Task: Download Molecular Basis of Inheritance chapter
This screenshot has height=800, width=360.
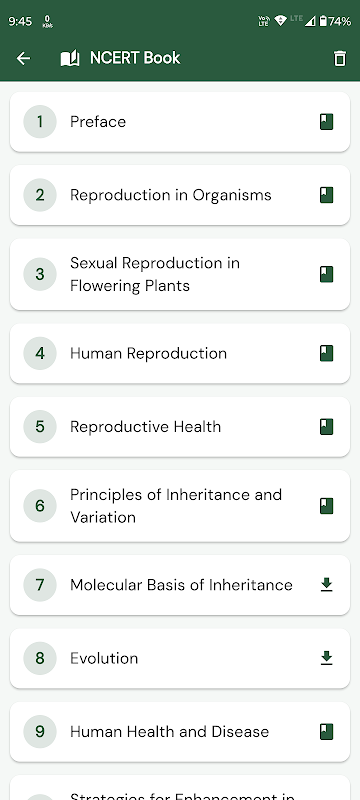Action: 326,585
